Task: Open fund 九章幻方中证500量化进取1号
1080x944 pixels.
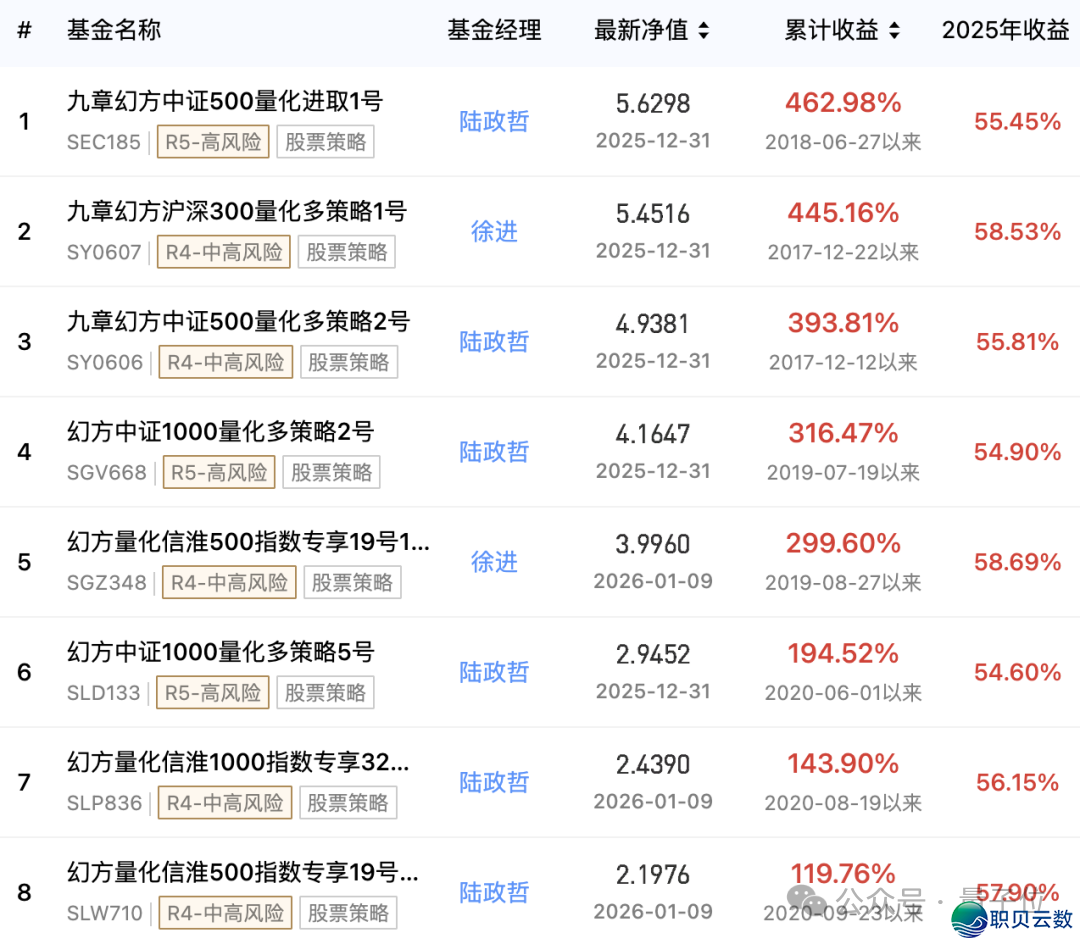Action: tap(225, 101)
